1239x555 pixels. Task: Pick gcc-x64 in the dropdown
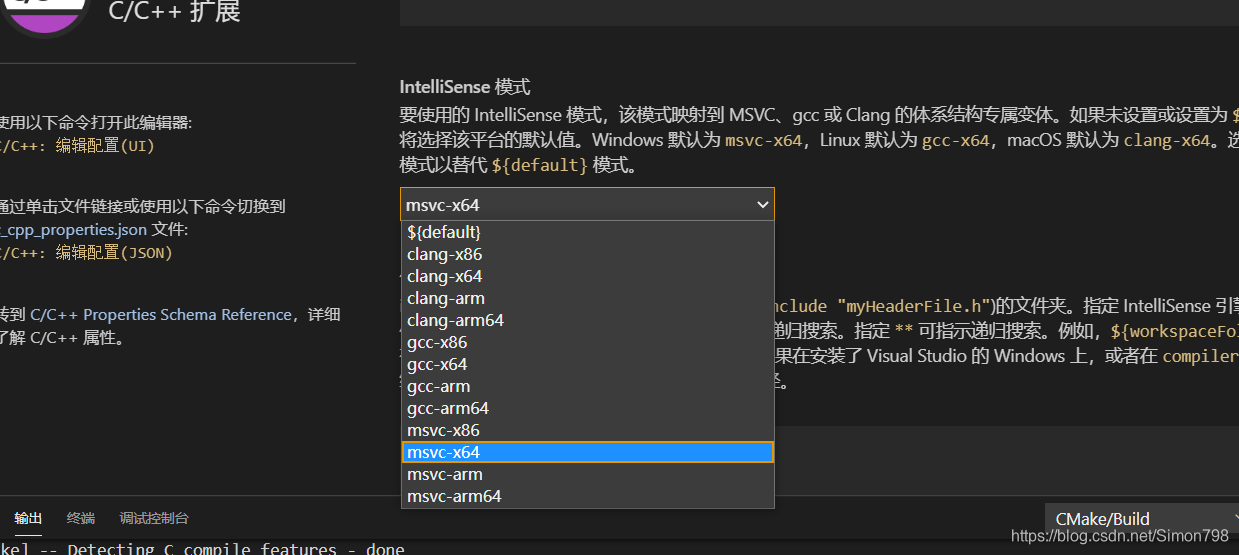tap(588, 364)
